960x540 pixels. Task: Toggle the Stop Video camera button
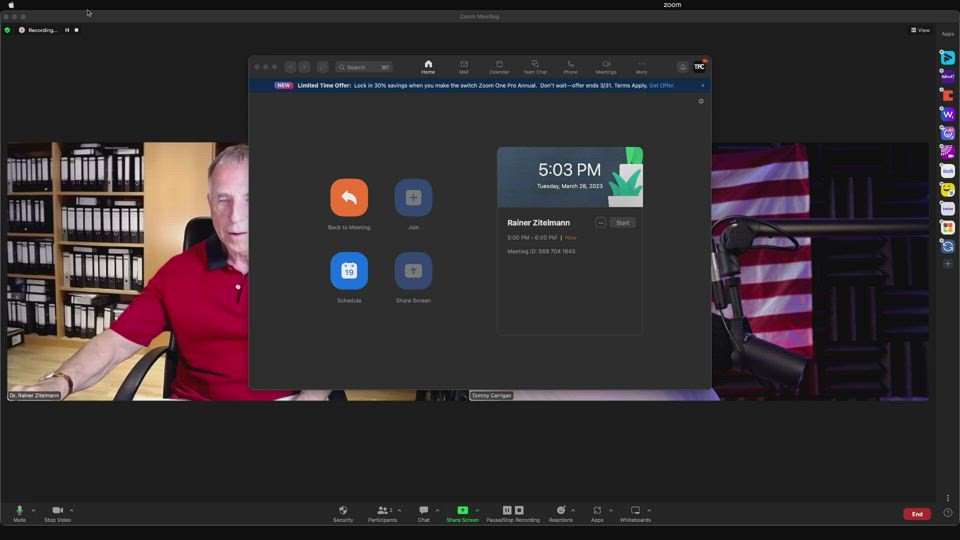pyautogui.click(x=57, y=513)
